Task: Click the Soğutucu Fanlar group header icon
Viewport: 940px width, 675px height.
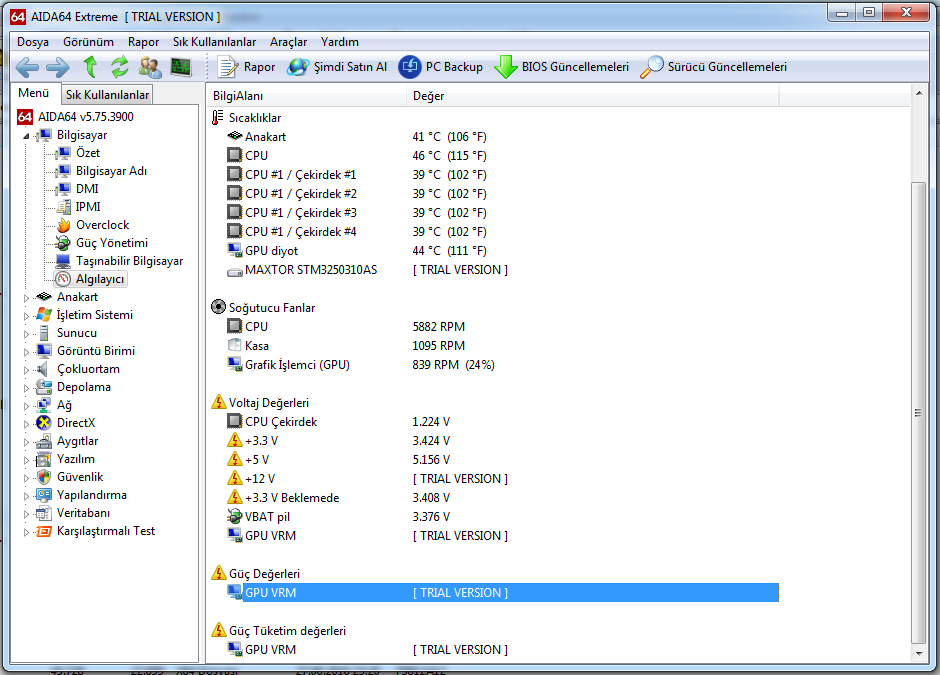Action: pos(218,308)
